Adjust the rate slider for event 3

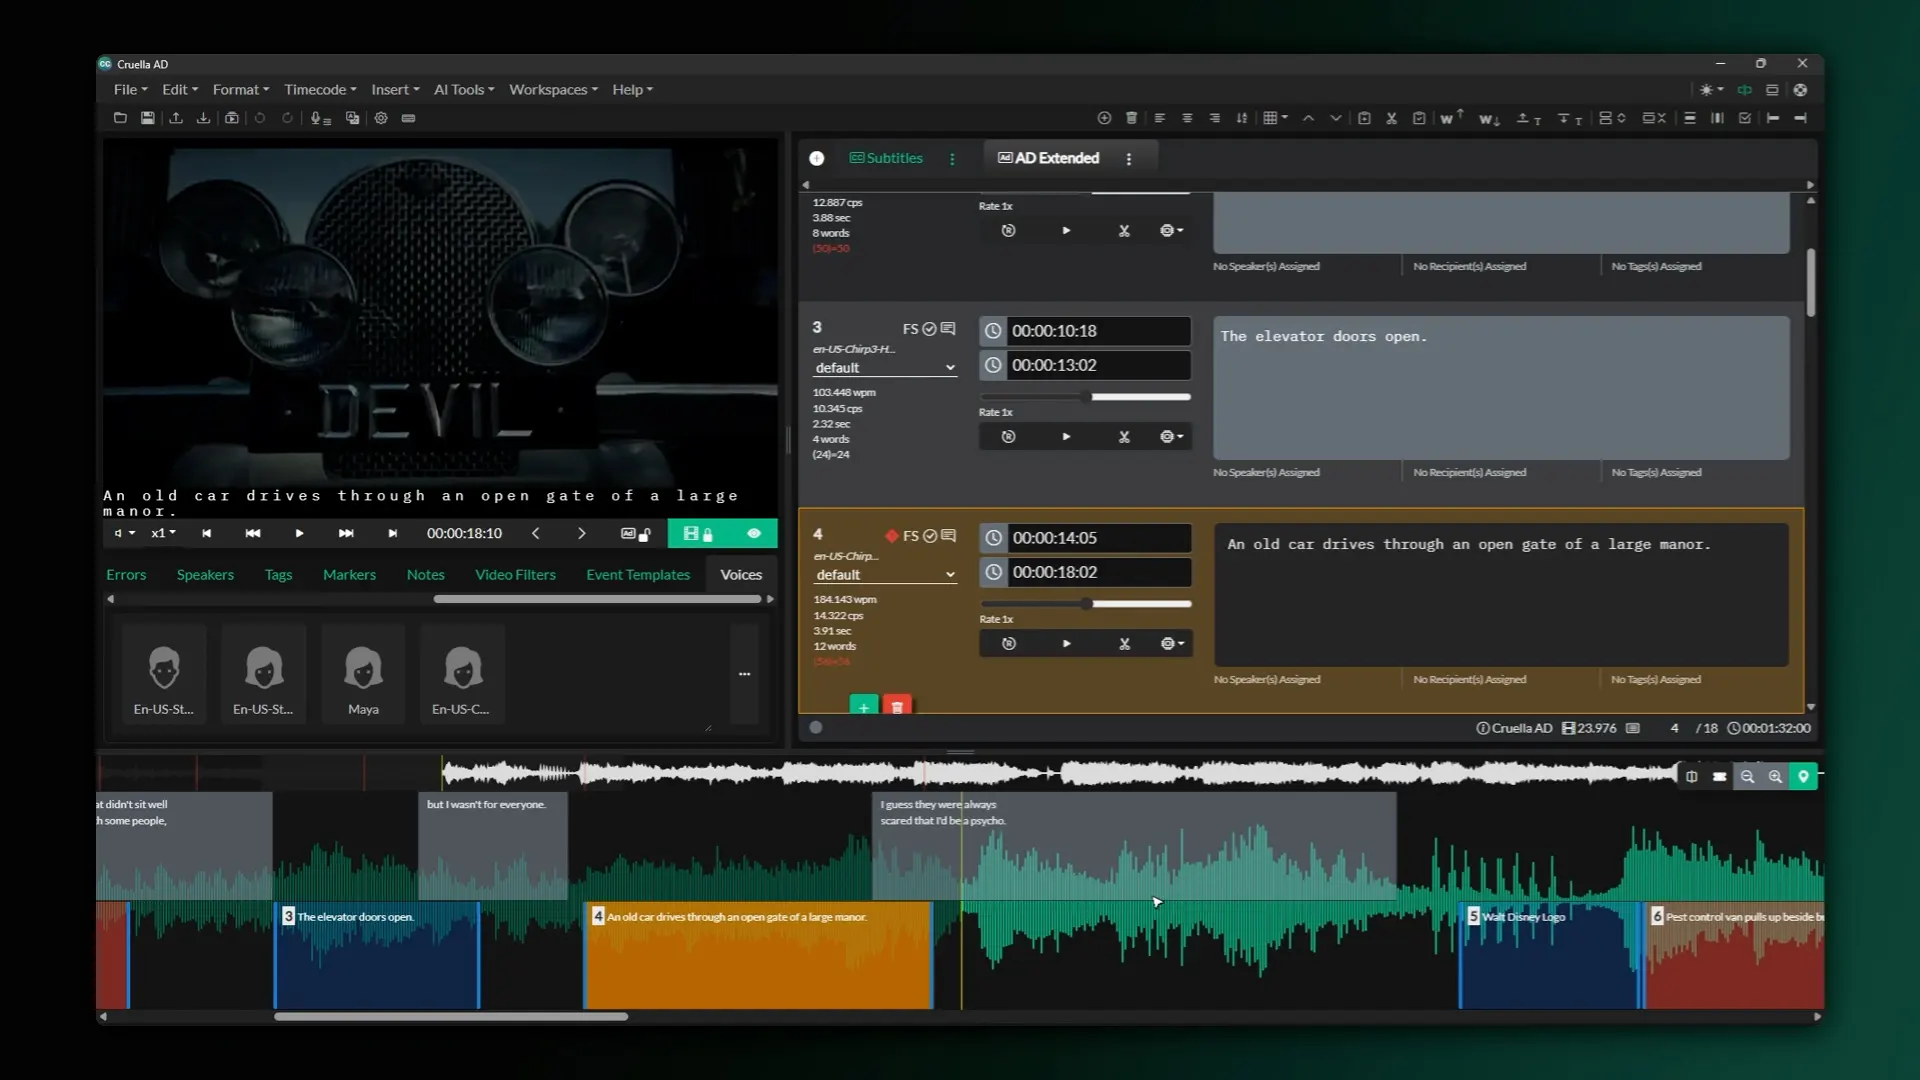coord(1087,397)
